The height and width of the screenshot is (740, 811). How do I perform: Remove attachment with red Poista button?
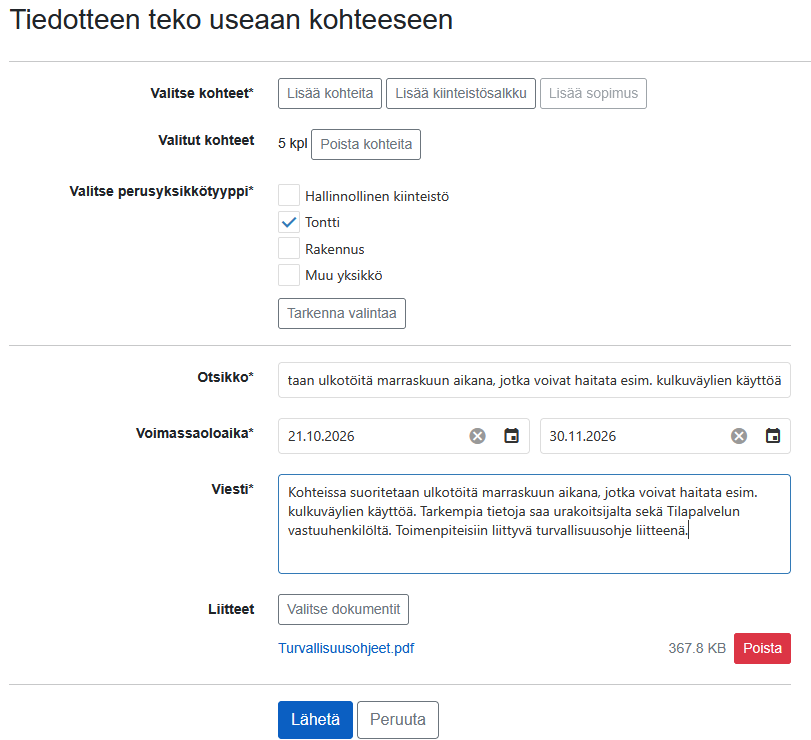click(762, 648)
